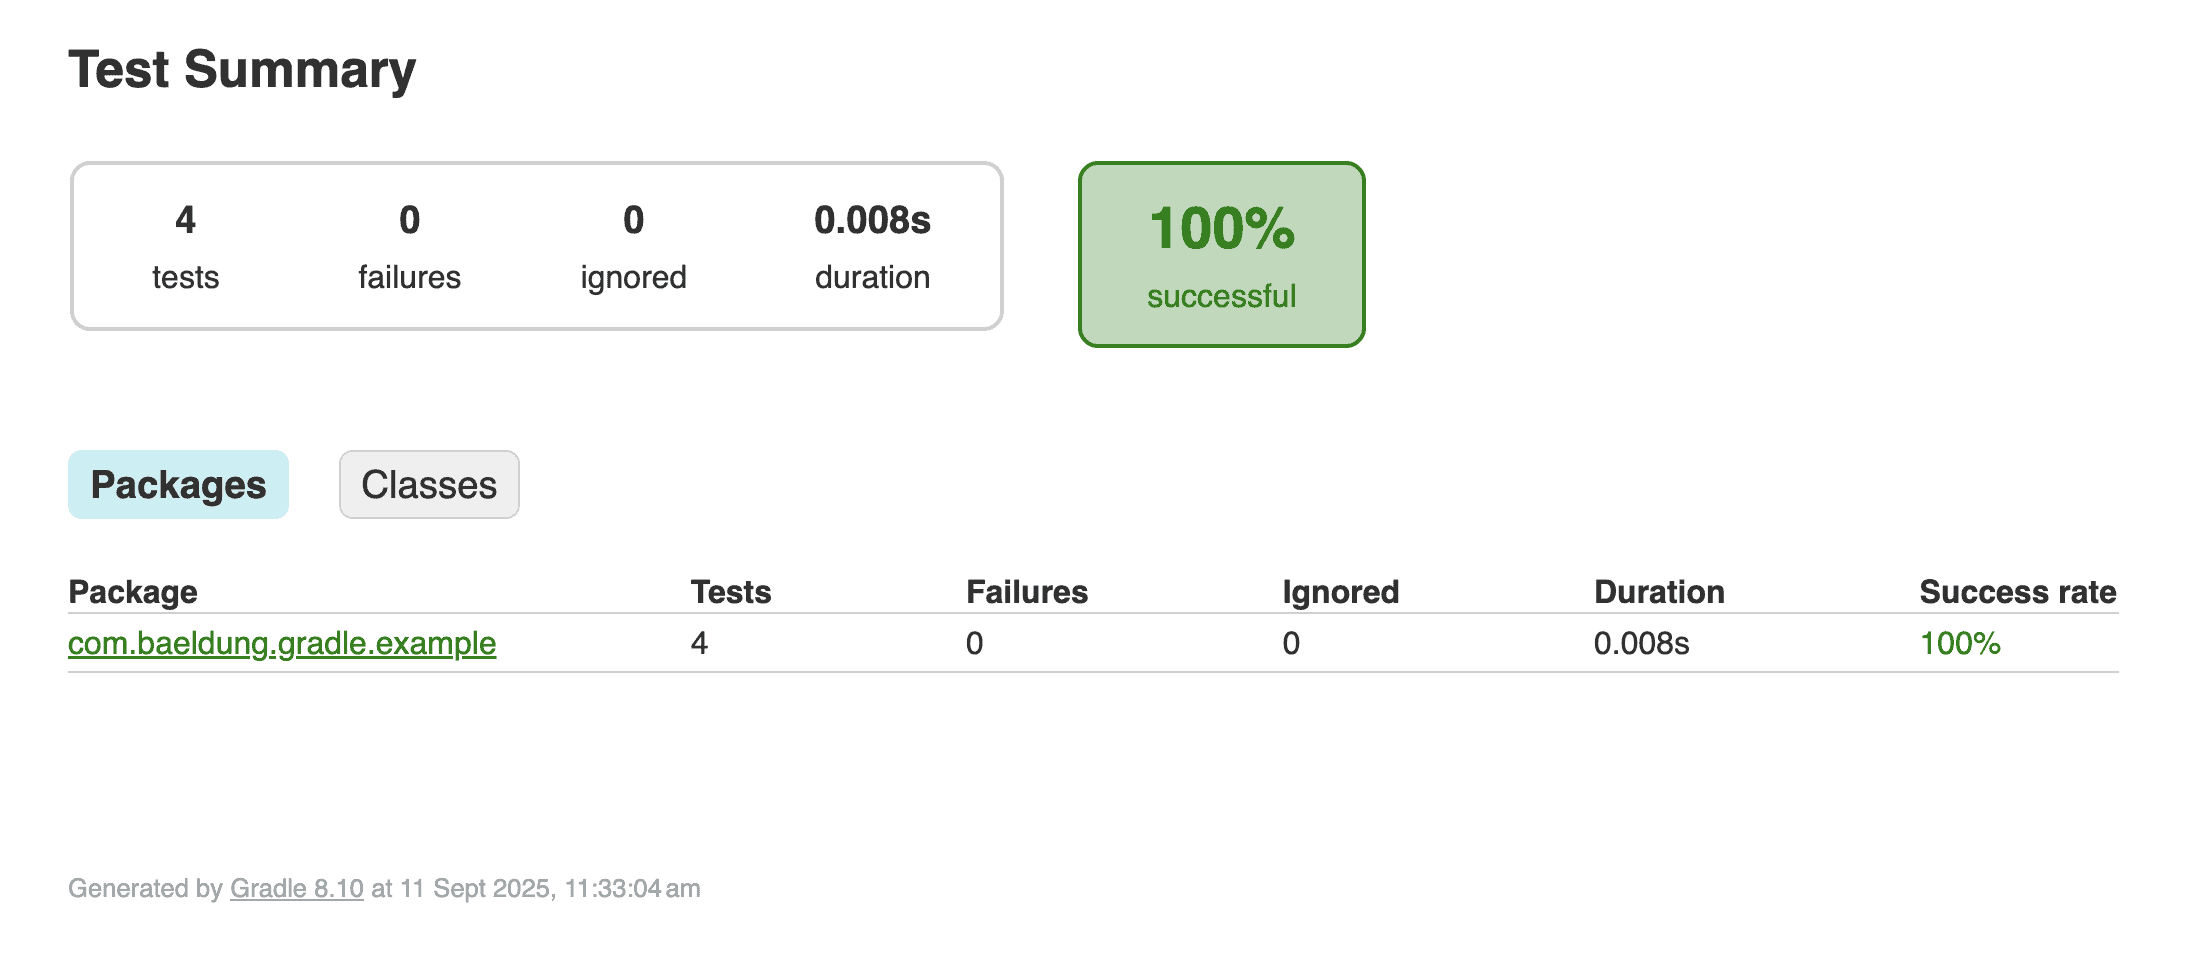Click the 0.008s duration in the table row
Viewport: 2198px width, 958px height.
pyautogui.click(x=1641, y=644)
